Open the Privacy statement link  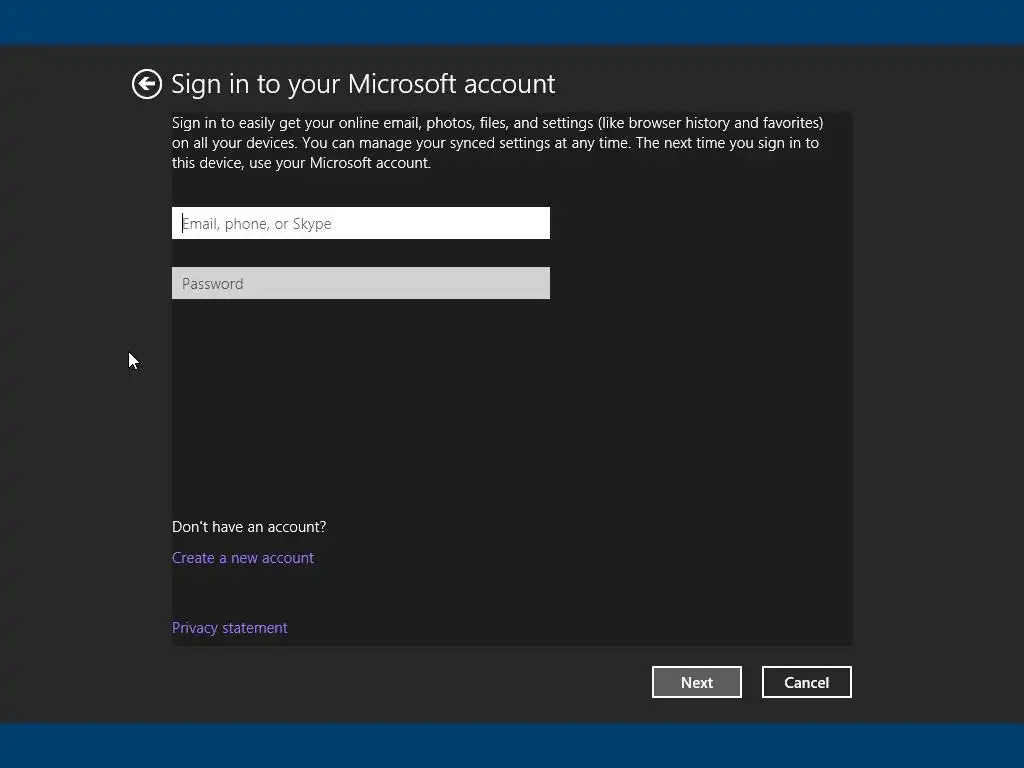[x=229, y=628]
